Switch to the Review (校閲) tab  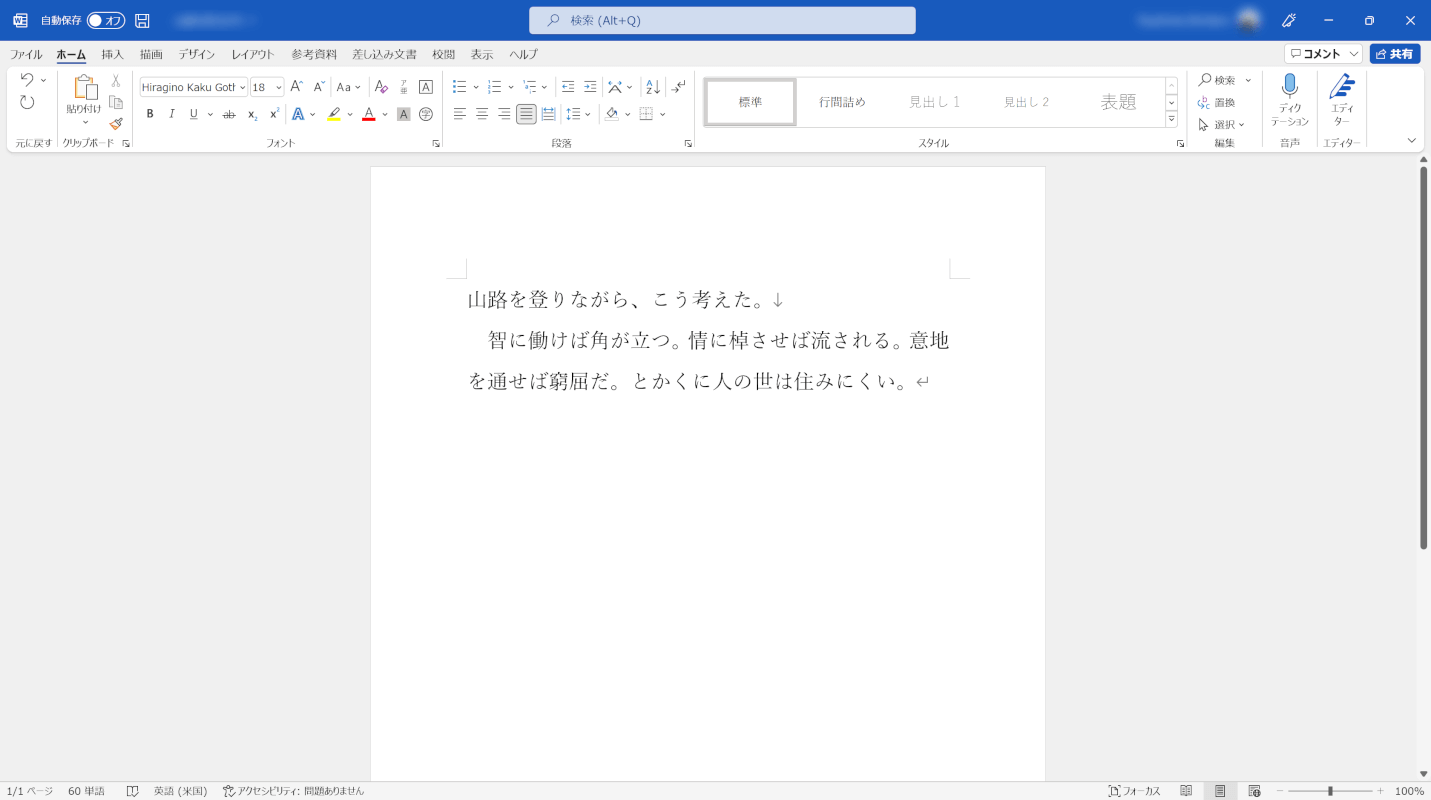(x=443, y=54)
